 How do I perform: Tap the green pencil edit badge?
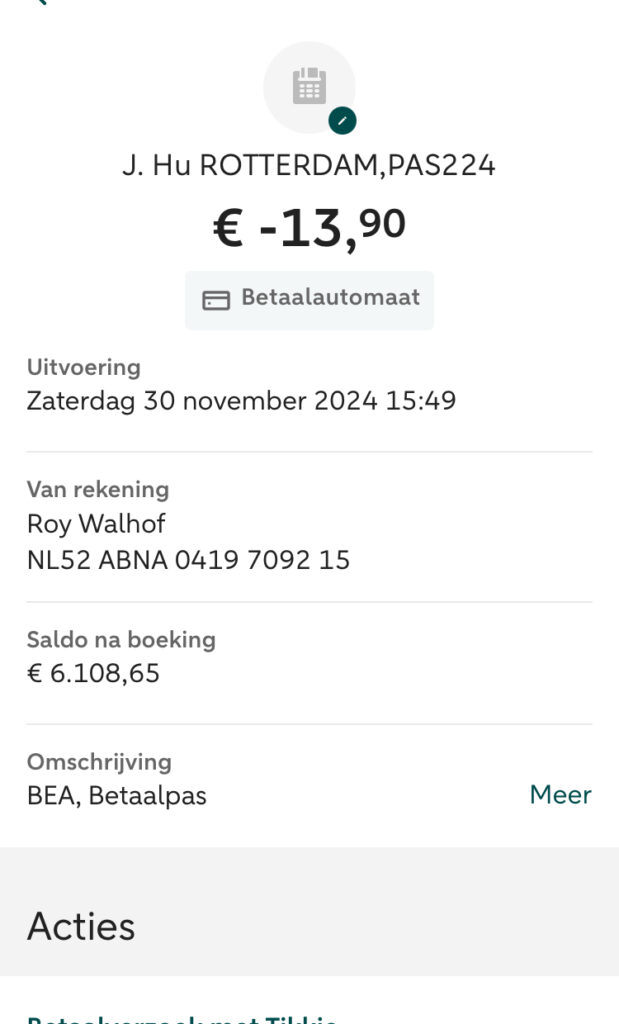click(x=342, y=120)
